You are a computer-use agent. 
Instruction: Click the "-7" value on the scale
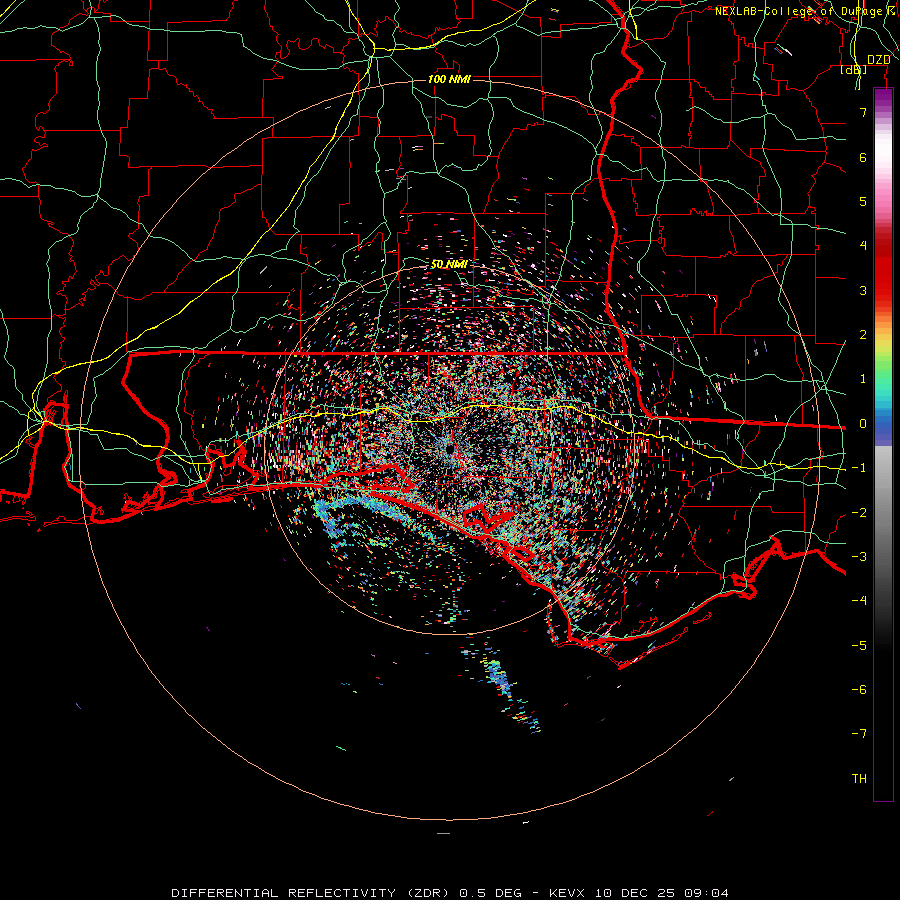pyautogui.click(x=859, y=734)
